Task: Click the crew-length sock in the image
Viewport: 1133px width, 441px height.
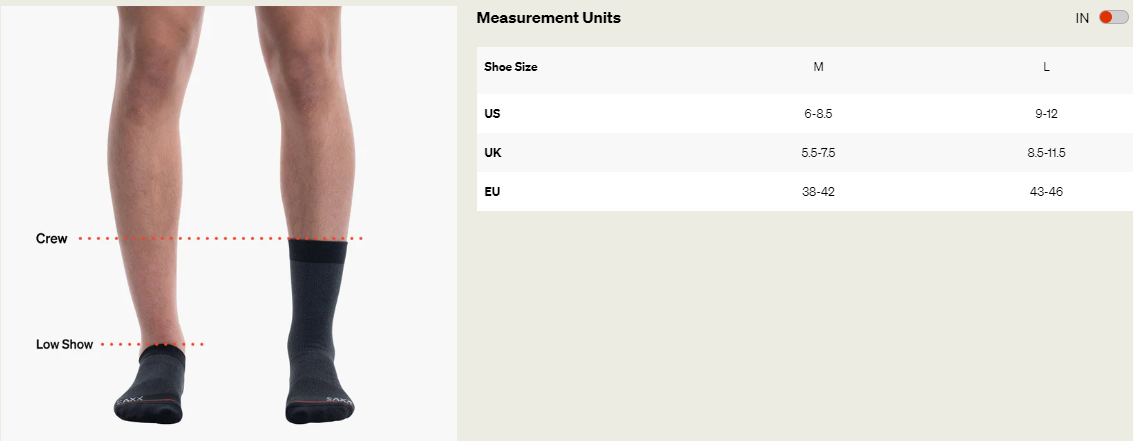Action: click(x=316, y=320)
